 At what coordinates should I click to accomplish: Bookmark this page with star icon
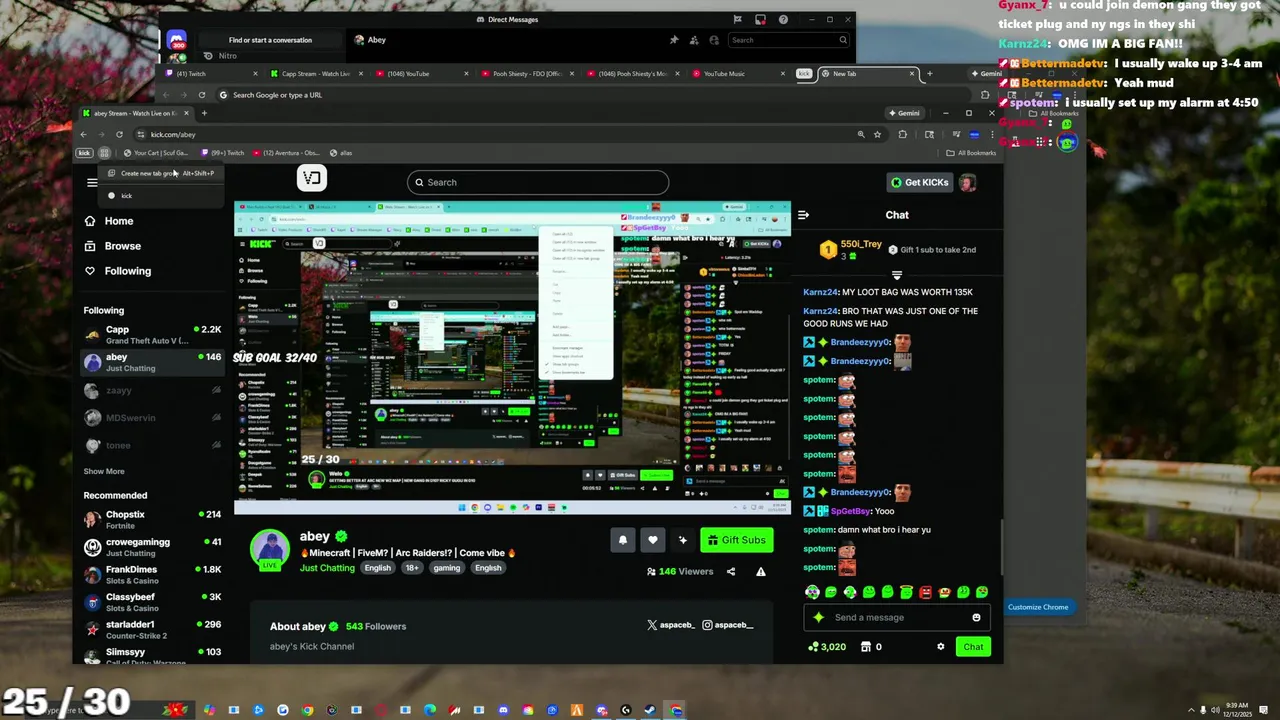coord(877,134)
